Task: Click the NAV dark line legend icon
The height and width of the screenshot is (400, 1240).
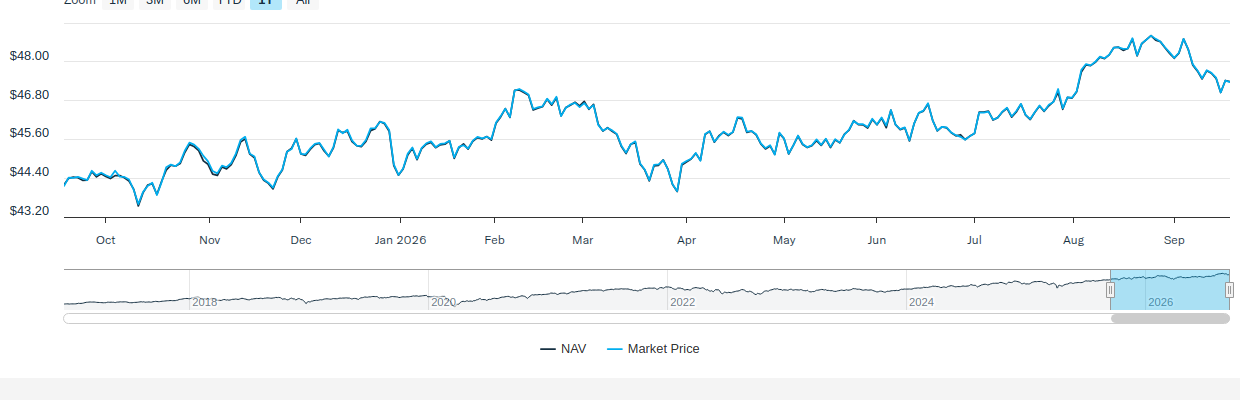Action: (x=548, y=349)
